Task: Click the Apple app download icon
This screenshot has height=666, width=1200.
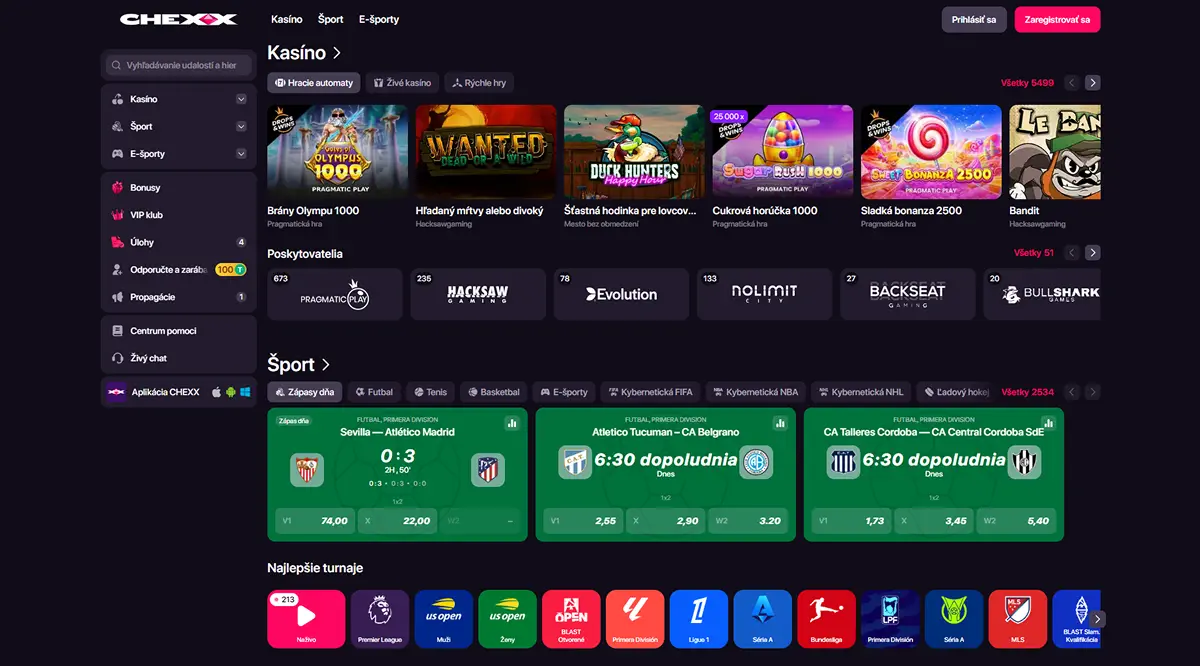Action: point(216,392)
